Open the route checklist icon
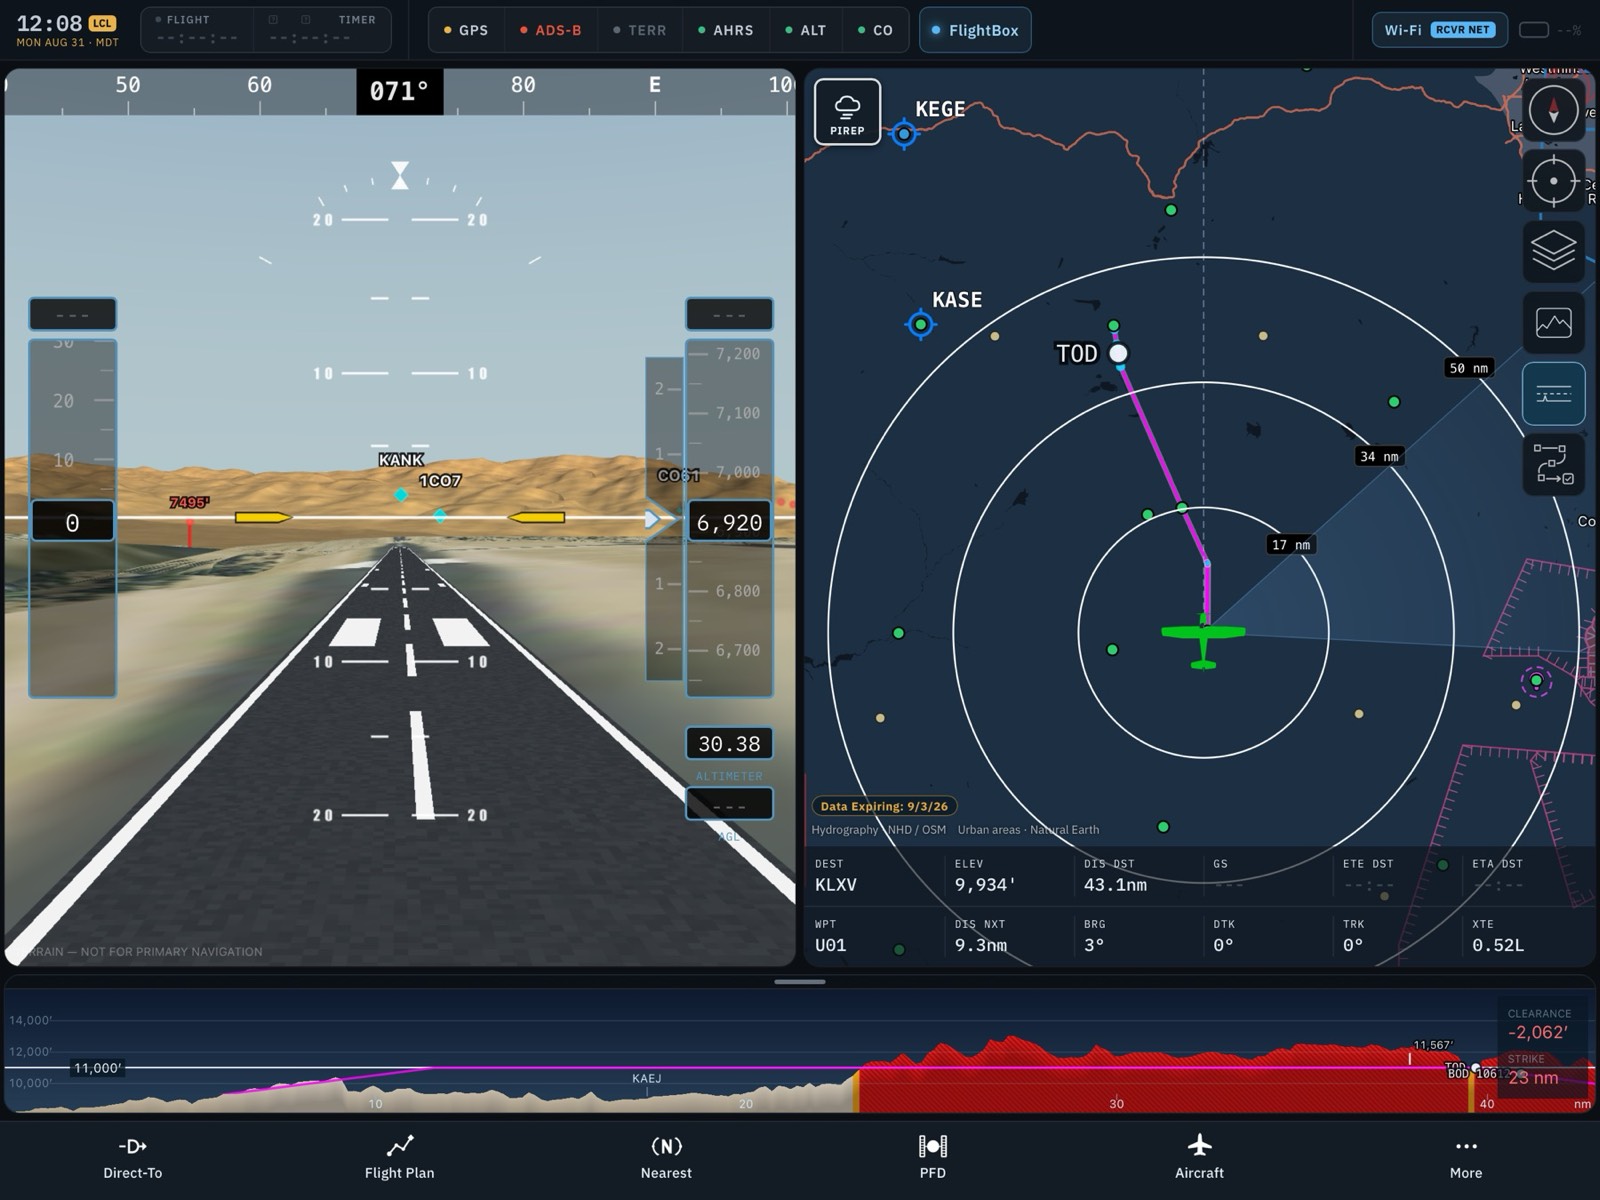The image size is (1600, 1200). point(1553,465)
